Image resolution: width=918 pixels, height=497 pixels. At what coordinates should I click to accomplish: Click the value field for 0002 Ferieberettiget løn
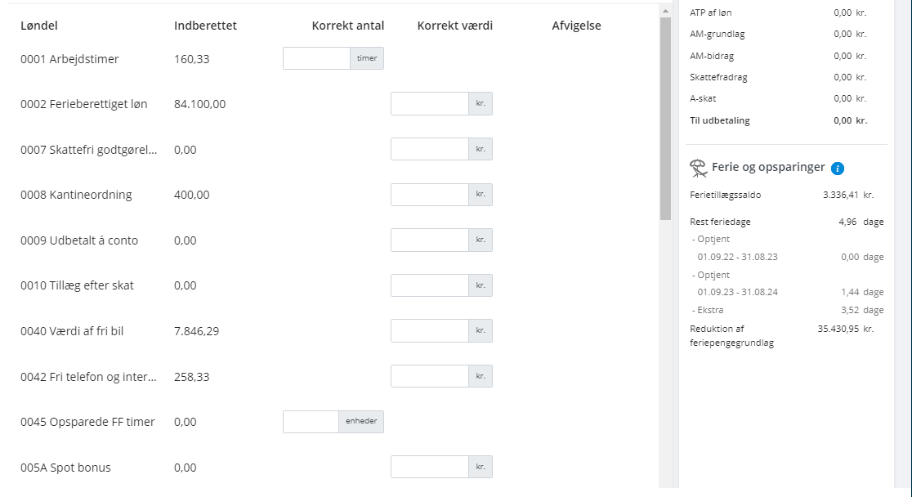(429, 104)
